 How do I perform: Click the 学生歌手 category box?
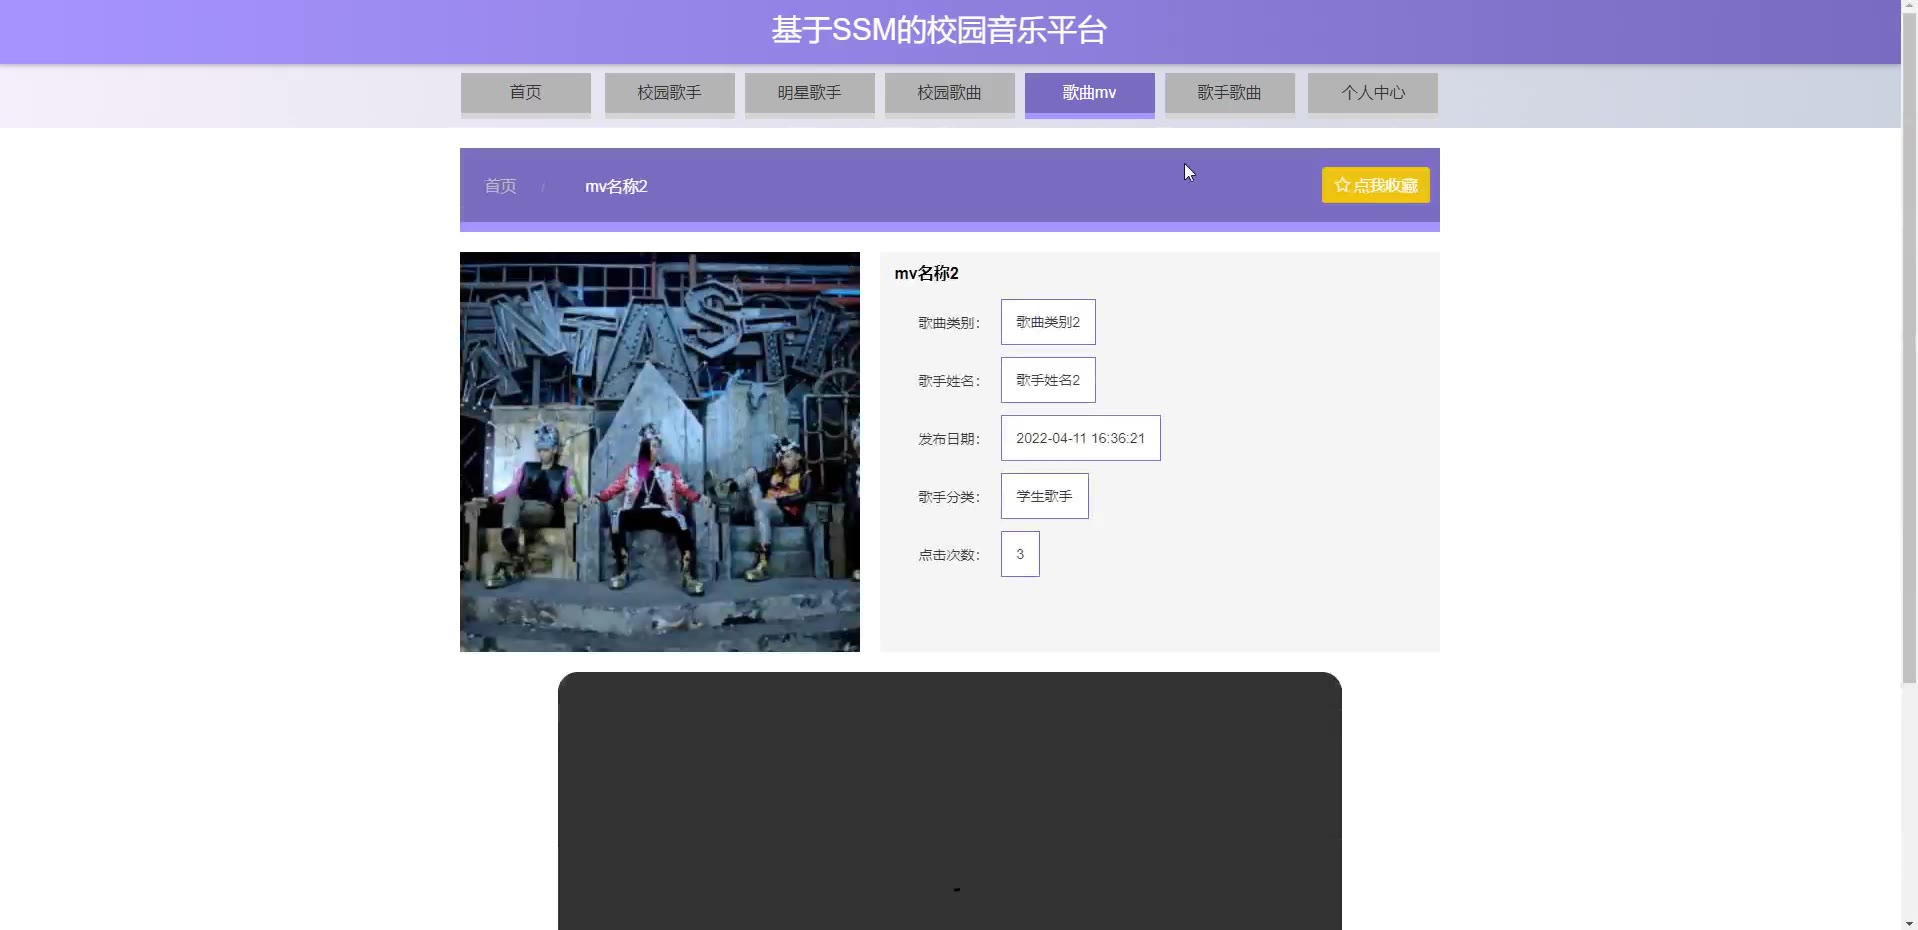tap(1044, 496)
